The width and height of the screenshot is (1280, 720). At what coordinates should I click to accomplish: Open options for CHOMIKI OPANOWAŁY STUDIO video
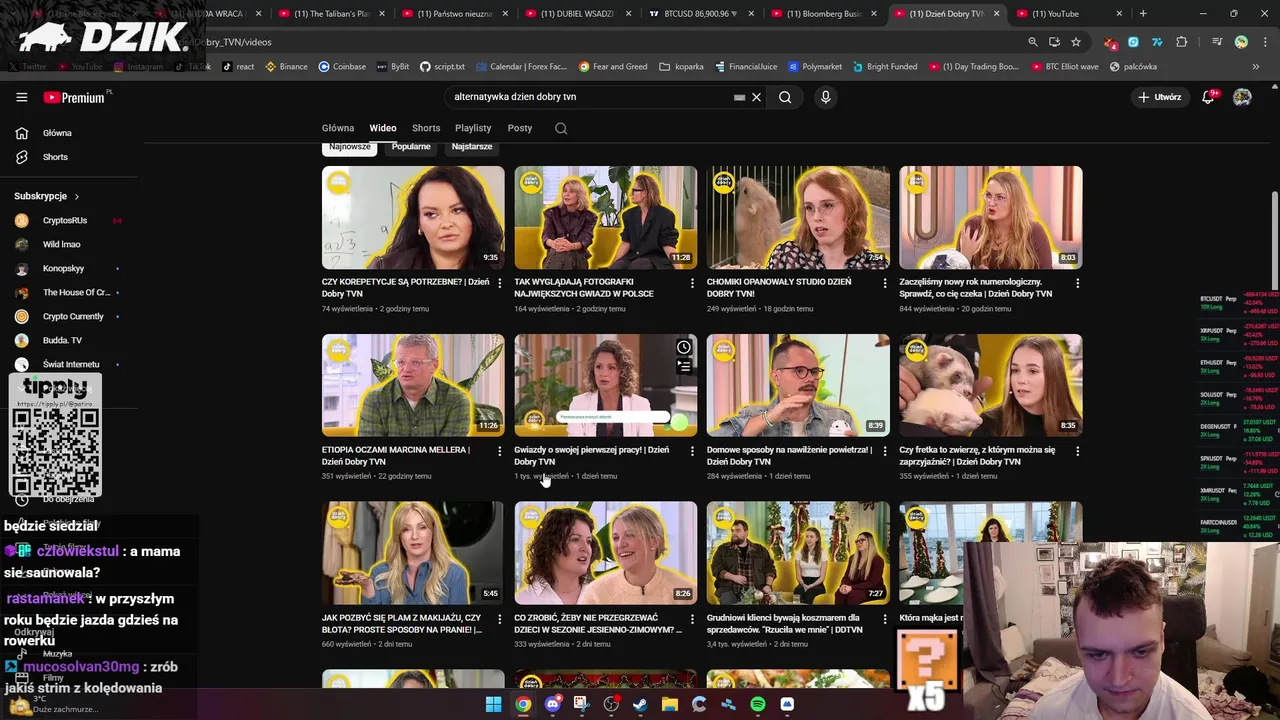coord(884,283)
